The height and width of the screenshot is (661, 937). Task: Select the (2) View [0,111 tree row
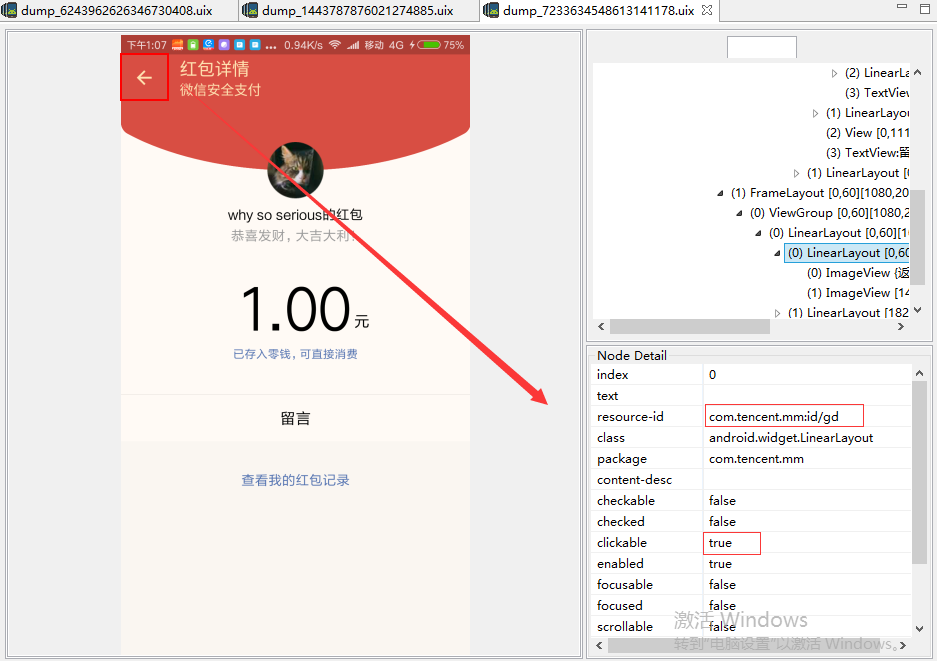(x=867, y=133)
